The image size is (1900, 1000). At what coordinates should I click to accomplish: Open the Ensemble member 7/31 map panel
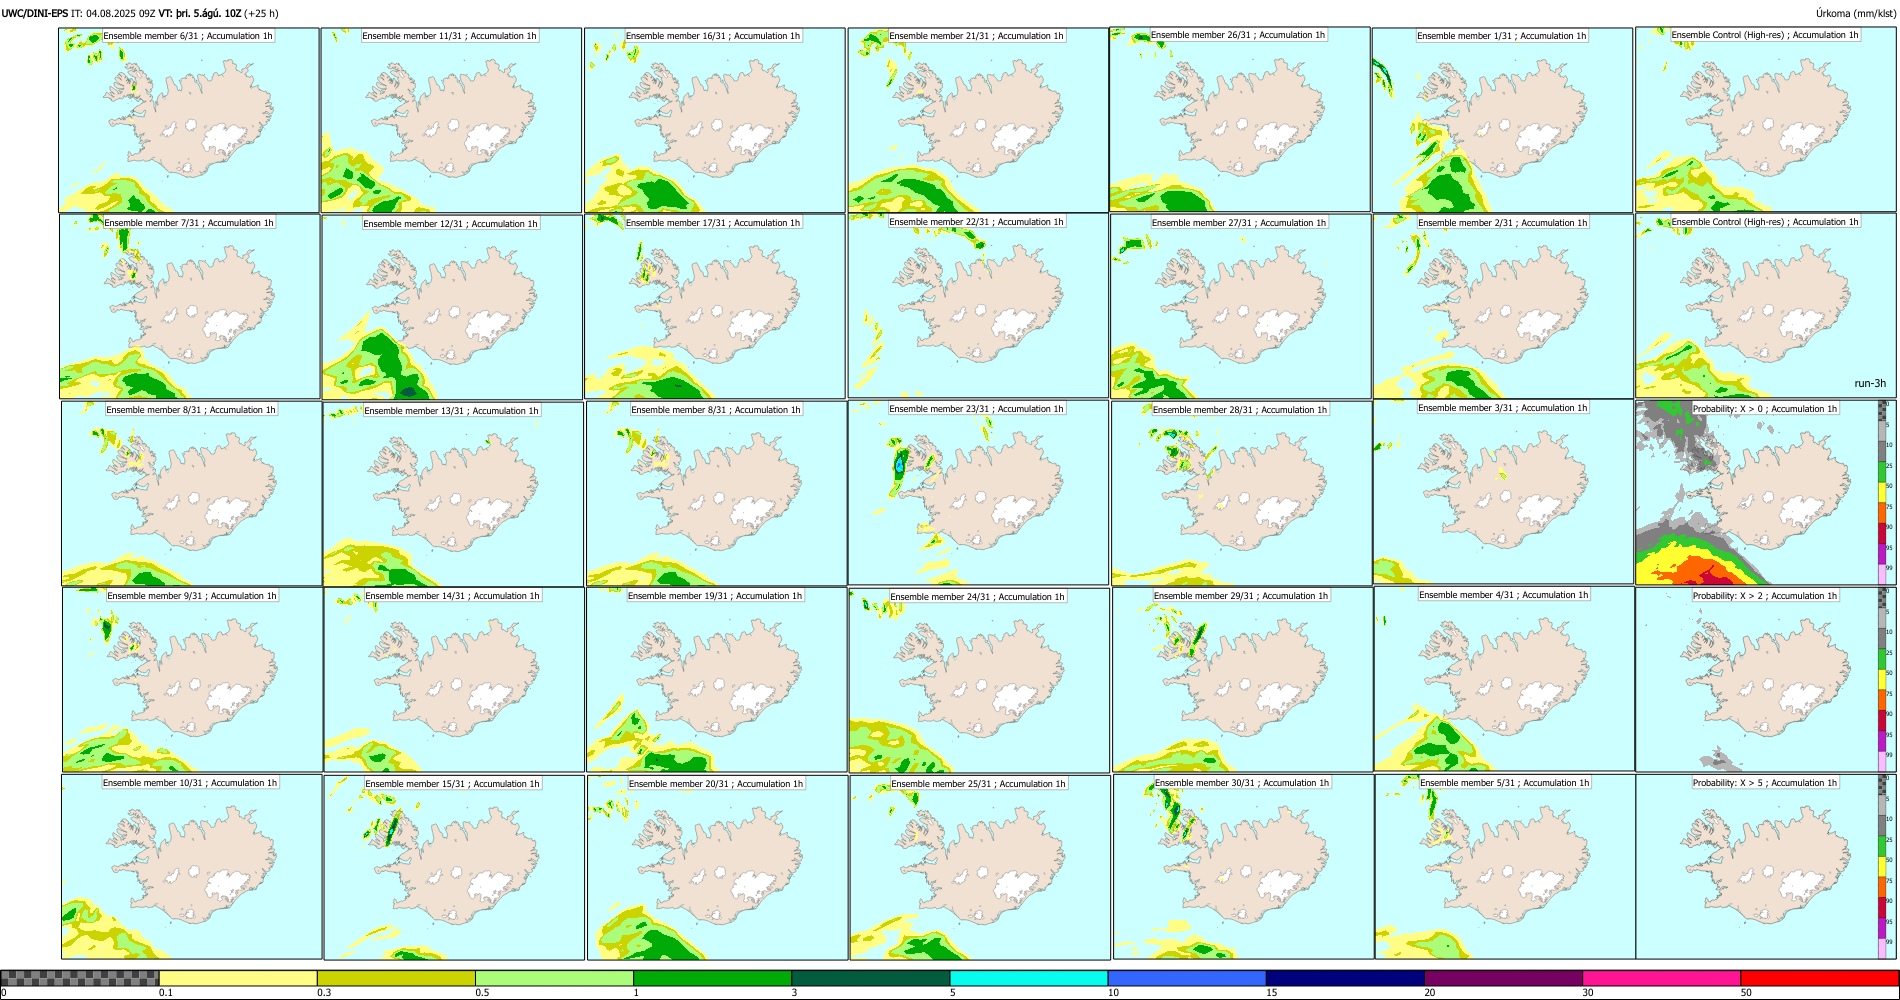click(190, 306)
